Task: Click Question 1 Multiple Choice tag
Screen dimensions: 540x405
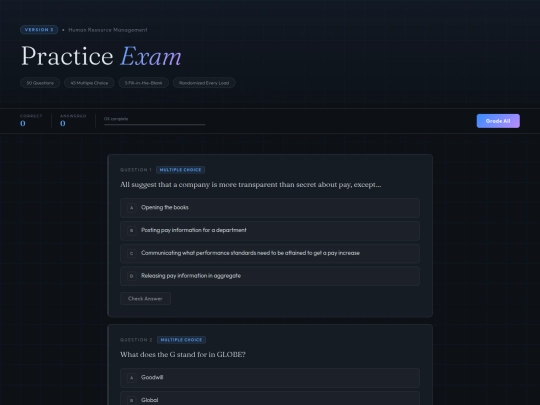Action: 180,170
